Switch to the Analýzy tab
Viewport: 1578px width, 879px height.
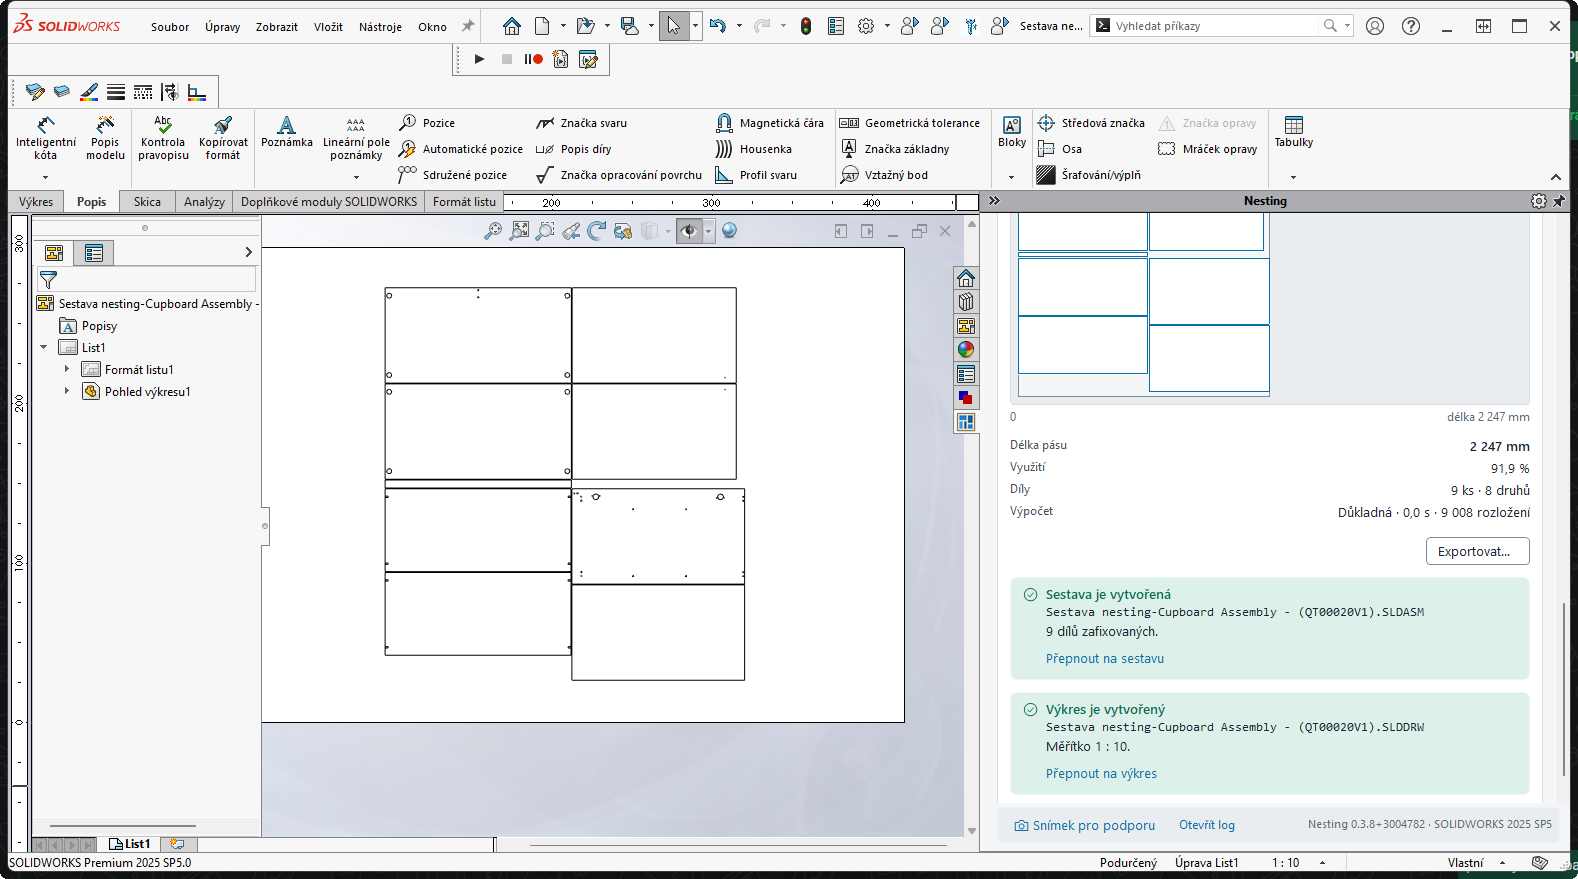point(204,201)
